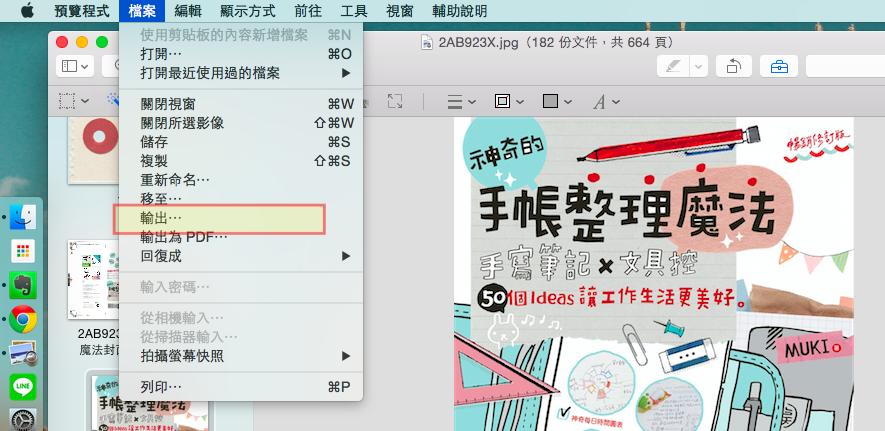Screen dimensions: 885x431
Task: Click the main book cover image
Action: (x=654, y=274)
